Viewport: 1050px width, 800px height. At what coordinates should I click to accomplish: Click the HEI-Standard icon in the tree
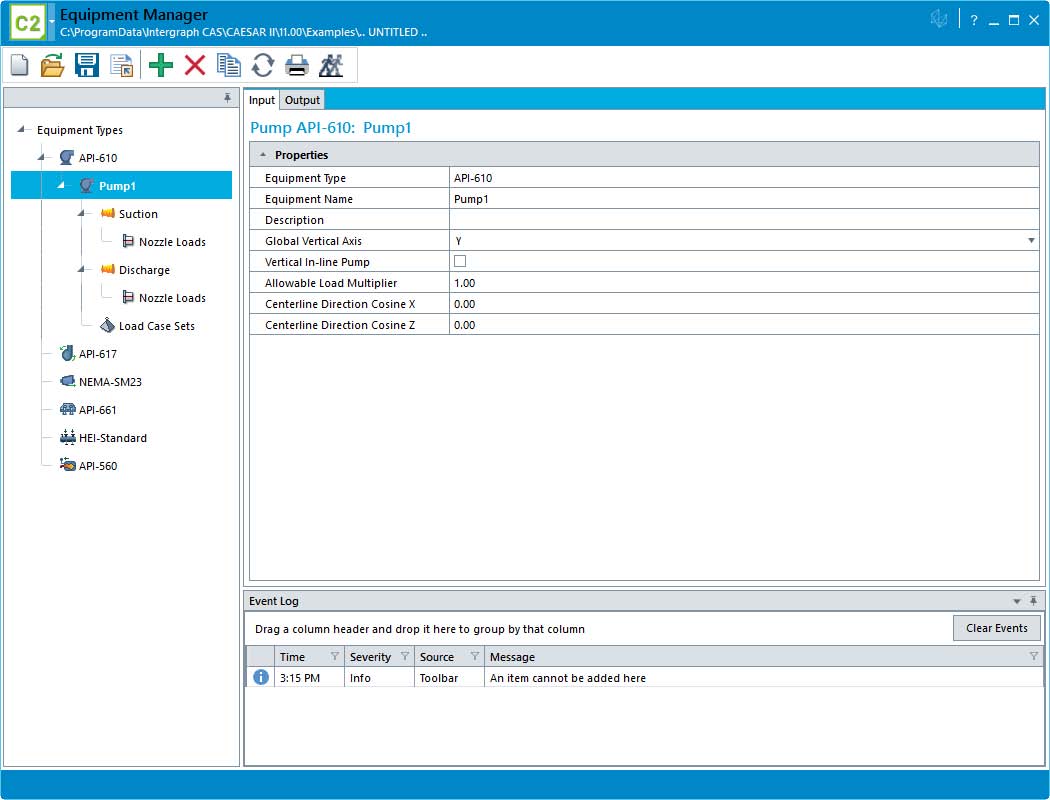click(x=67, y=437)
